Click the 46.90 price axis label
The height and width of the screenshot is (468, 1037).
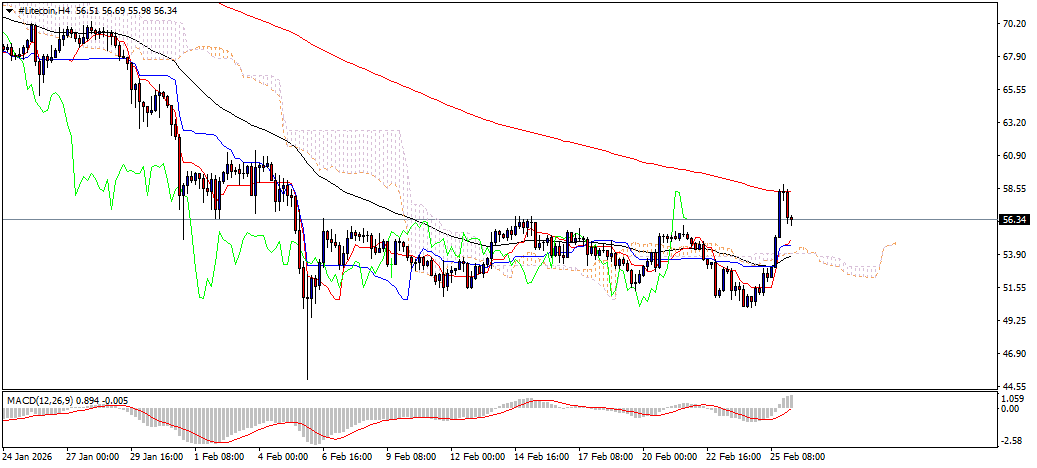click(1014, 354)
